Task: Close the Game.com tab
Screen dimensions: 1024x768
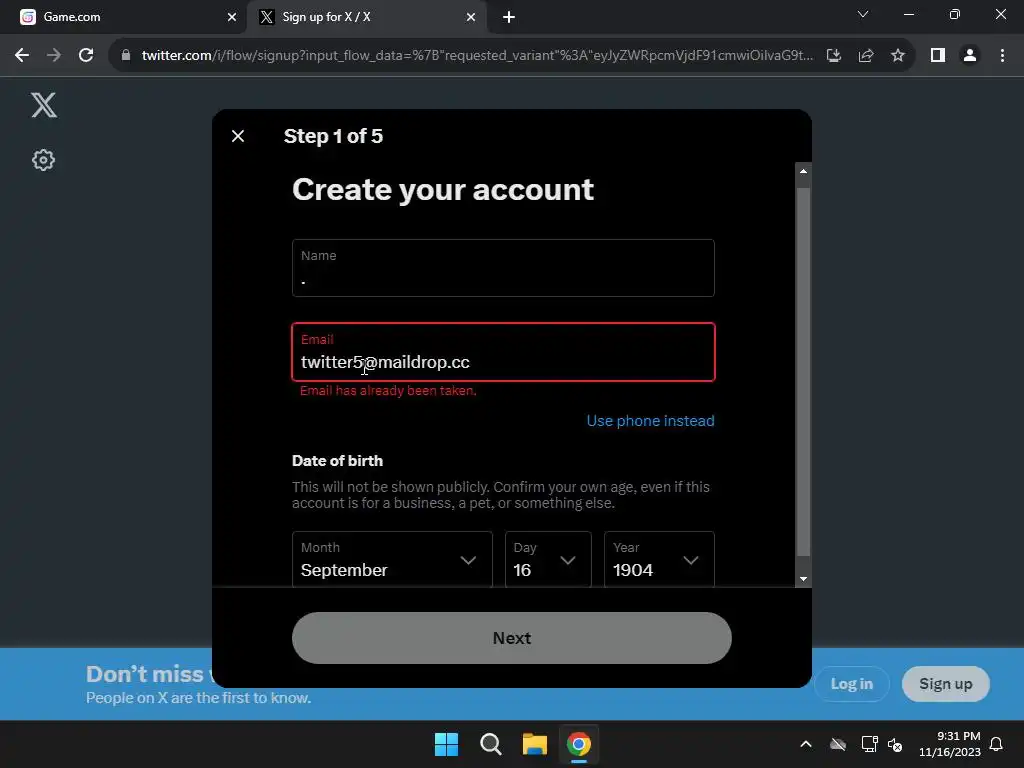Action: (x=232, y=17)
